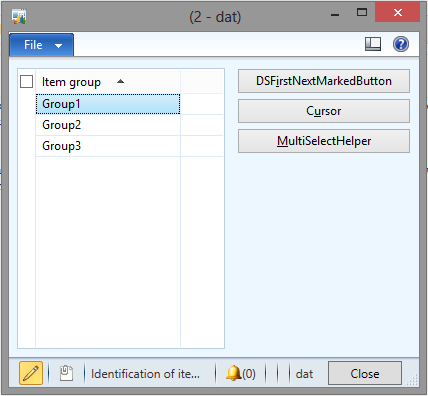Select the Group2 row
Screen dimensions: 428x396
tap(108, 125)
